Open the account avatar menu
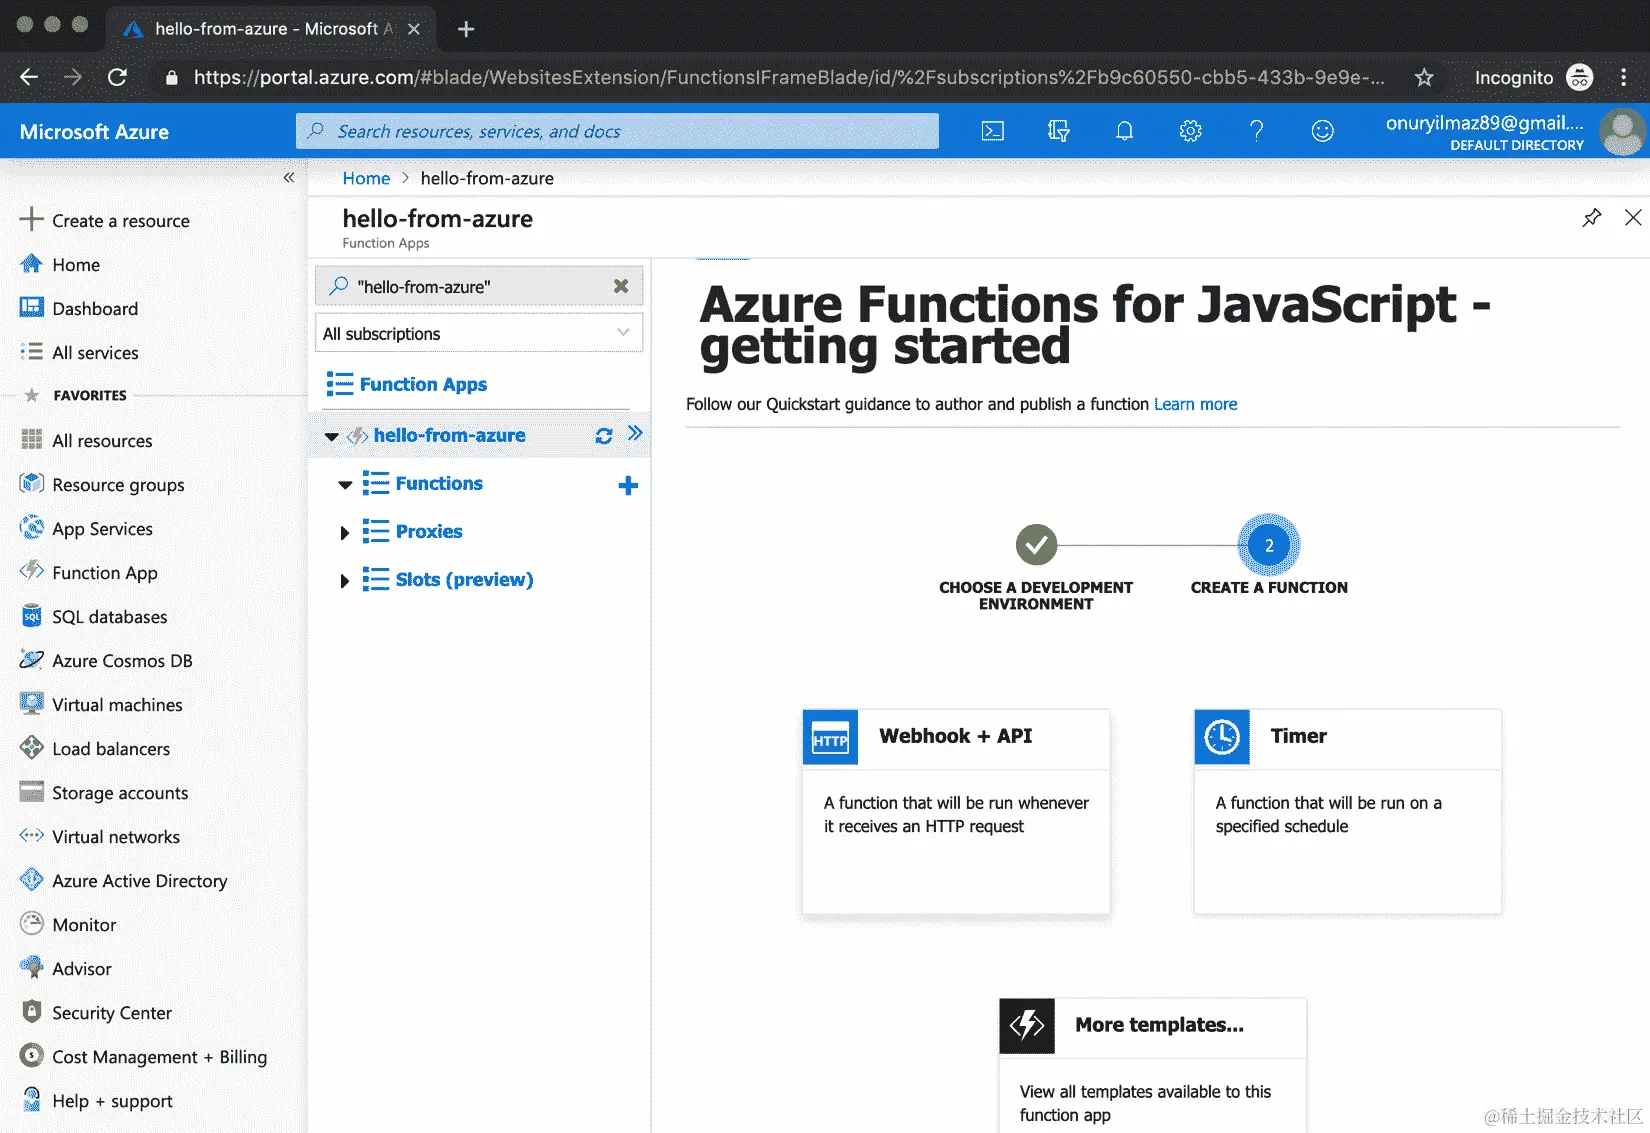Screen dimensions: 1650x1133 coord(1621,131)
